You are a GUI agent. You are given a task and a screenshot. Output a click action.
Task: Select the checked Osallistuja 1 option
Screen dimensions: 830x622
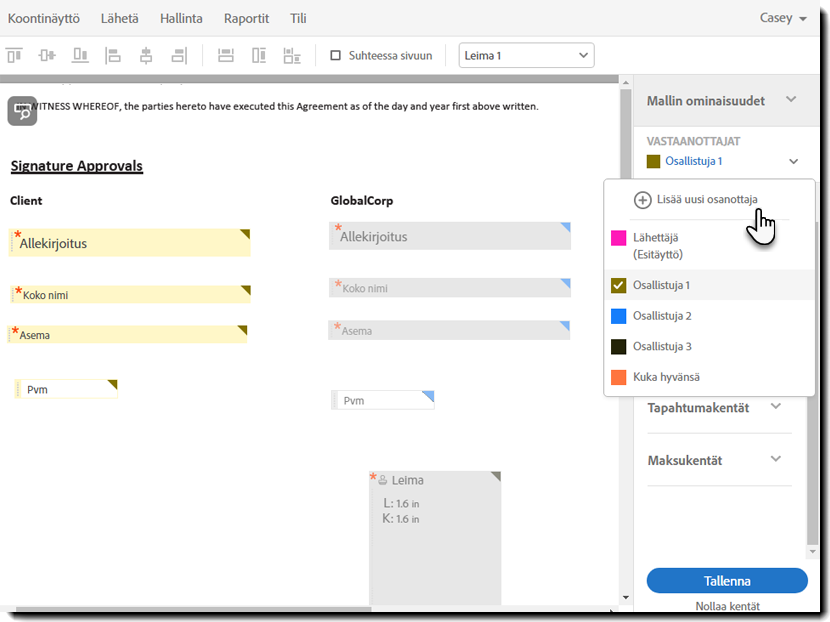click(x=660, y=286)
